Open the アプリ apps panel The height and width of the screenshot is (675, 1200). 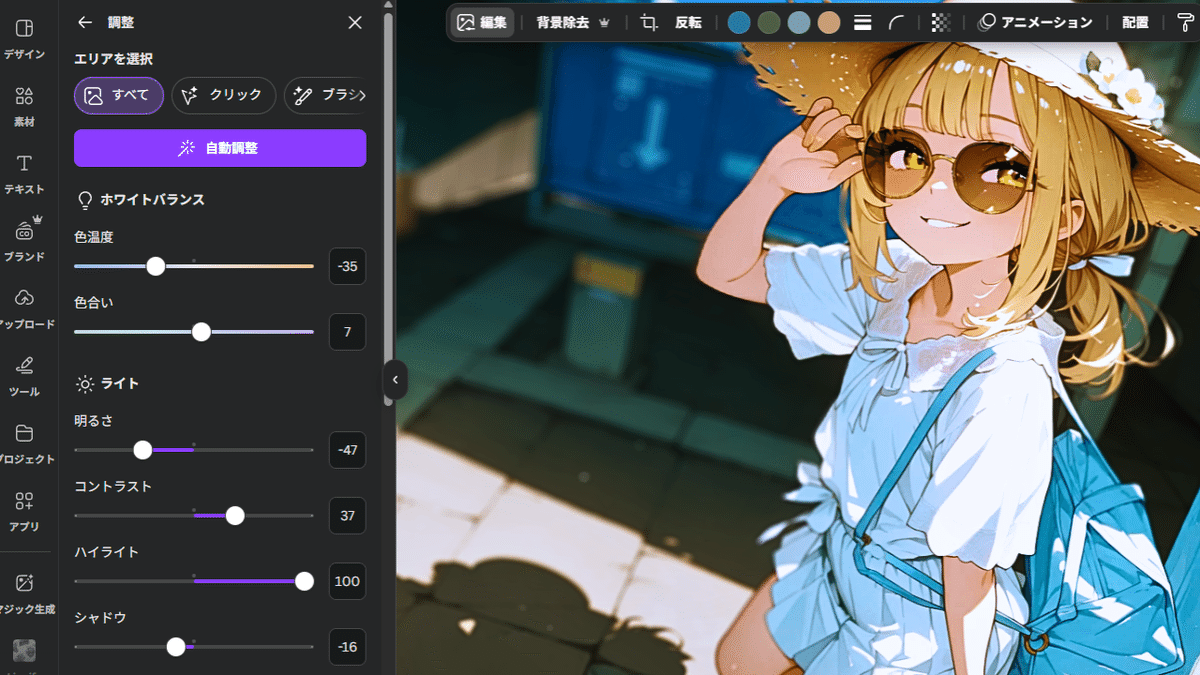tap(24, 510)
